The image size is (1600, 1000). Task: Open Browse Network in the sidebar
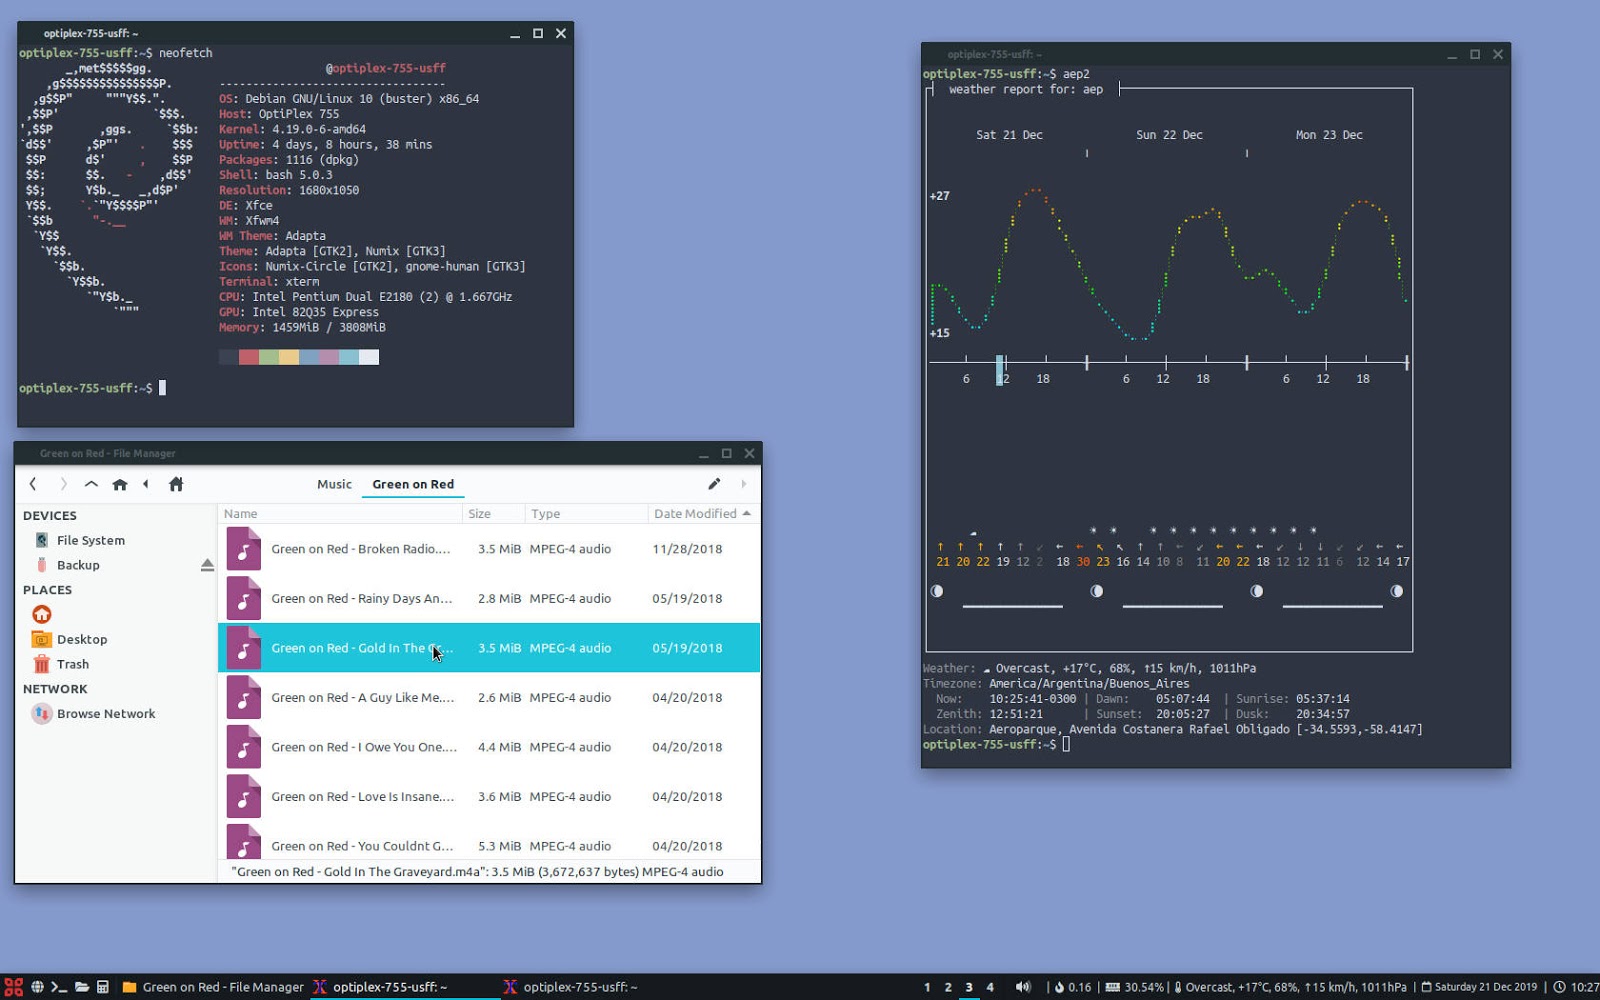point(106,713)
